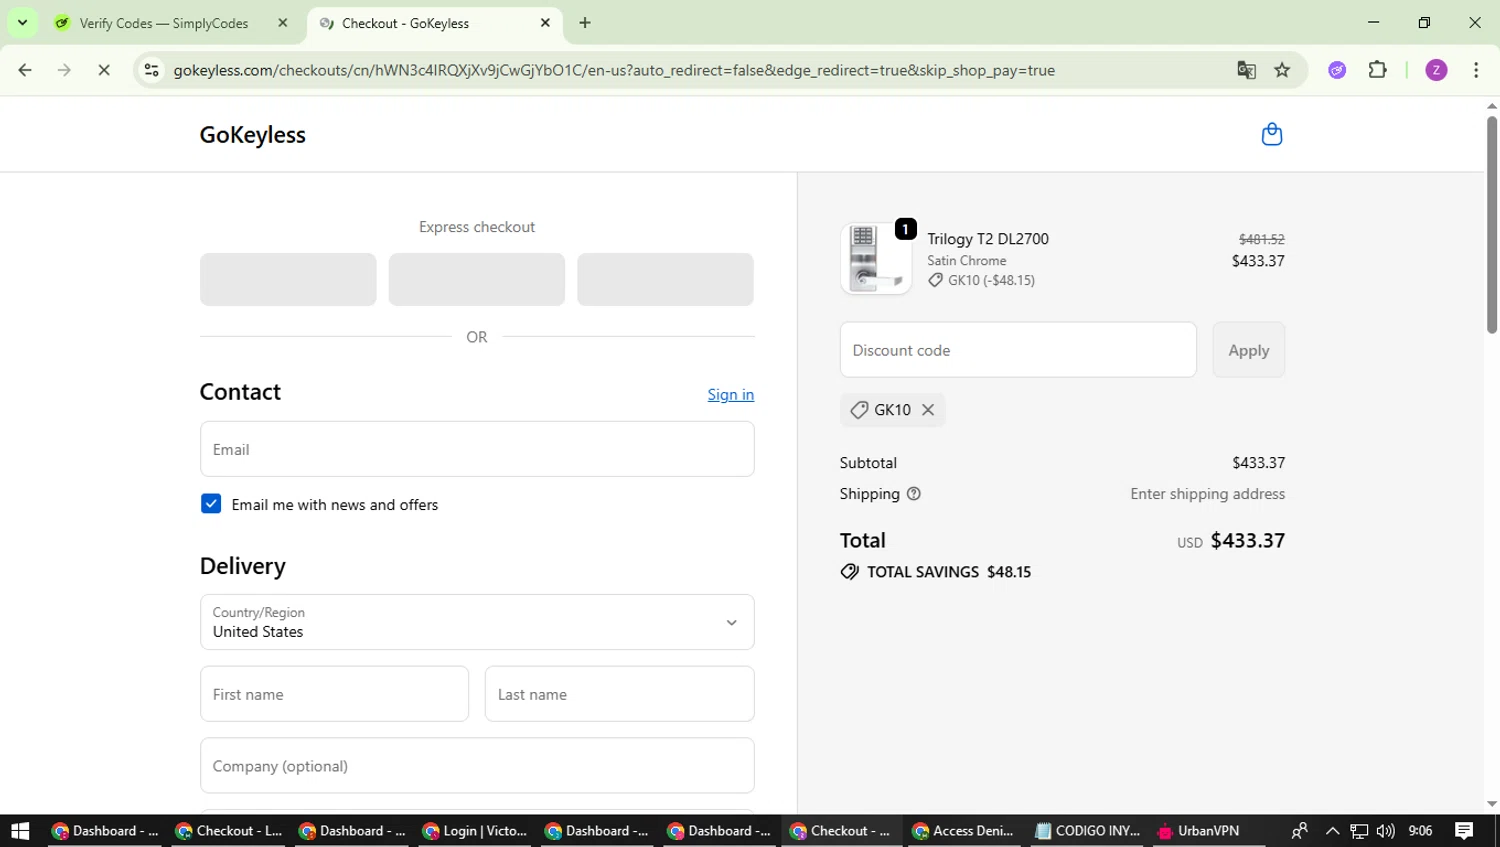
Task: Click the Trilogy T2 DL2700 product thumbnail
Action: pos(876,259)
